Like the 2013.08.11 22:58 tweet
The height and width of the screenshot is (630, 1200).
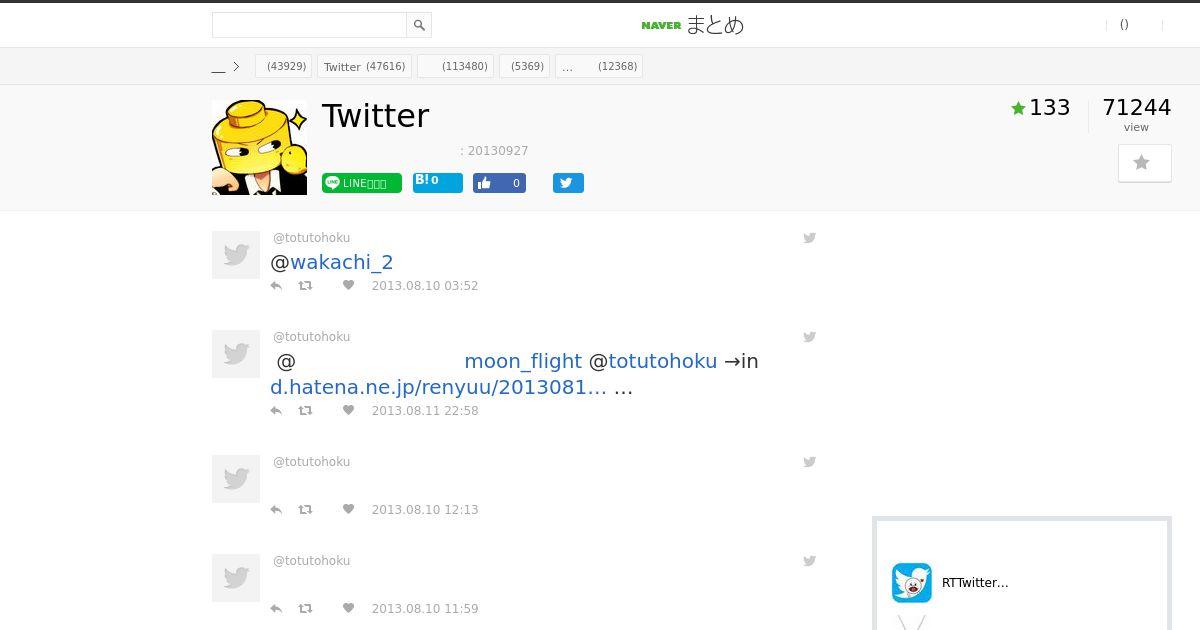(348, 411)
